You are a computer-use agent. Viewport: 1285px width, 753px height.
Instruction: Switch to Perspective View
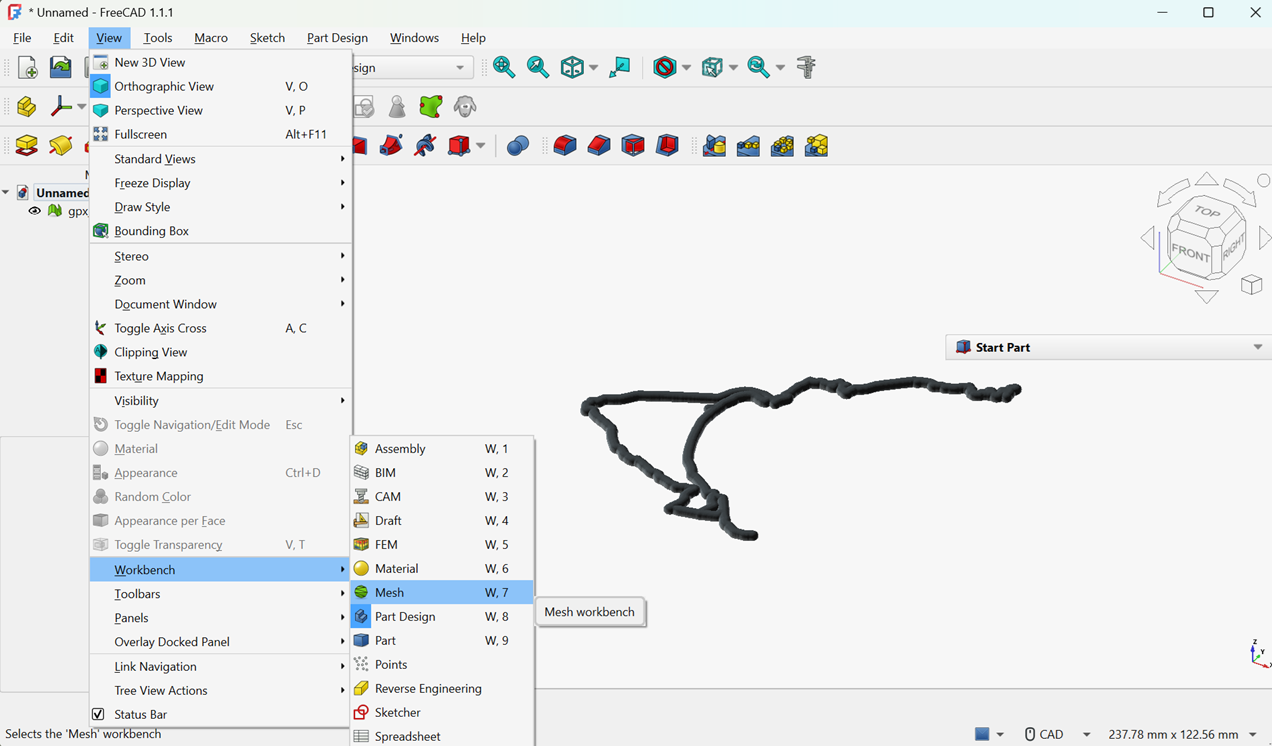pyautogui.click(x=220, y=110)
